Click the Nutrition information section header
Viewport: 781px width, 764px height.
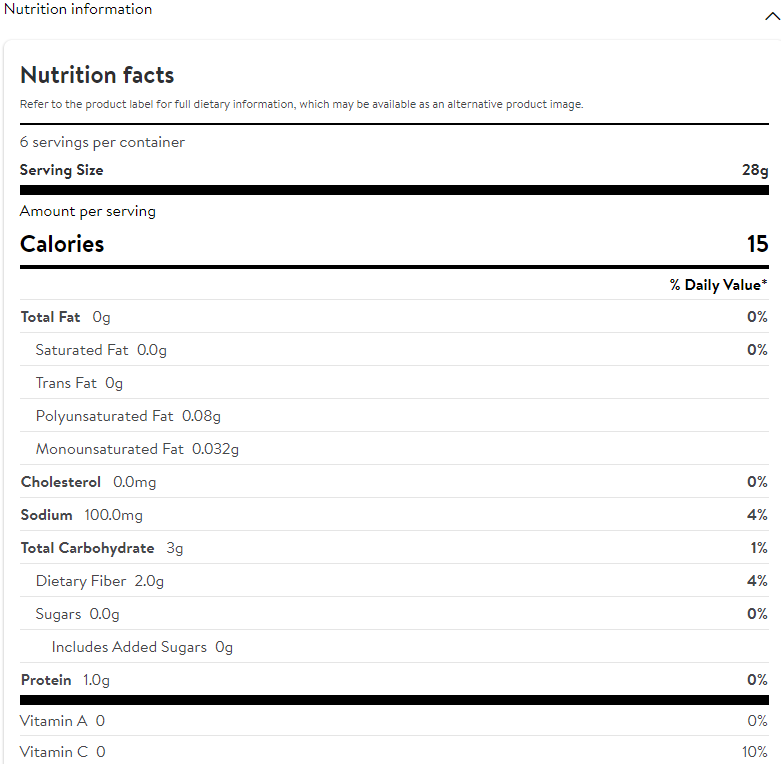pyautogui.click(x=79, y=9)
